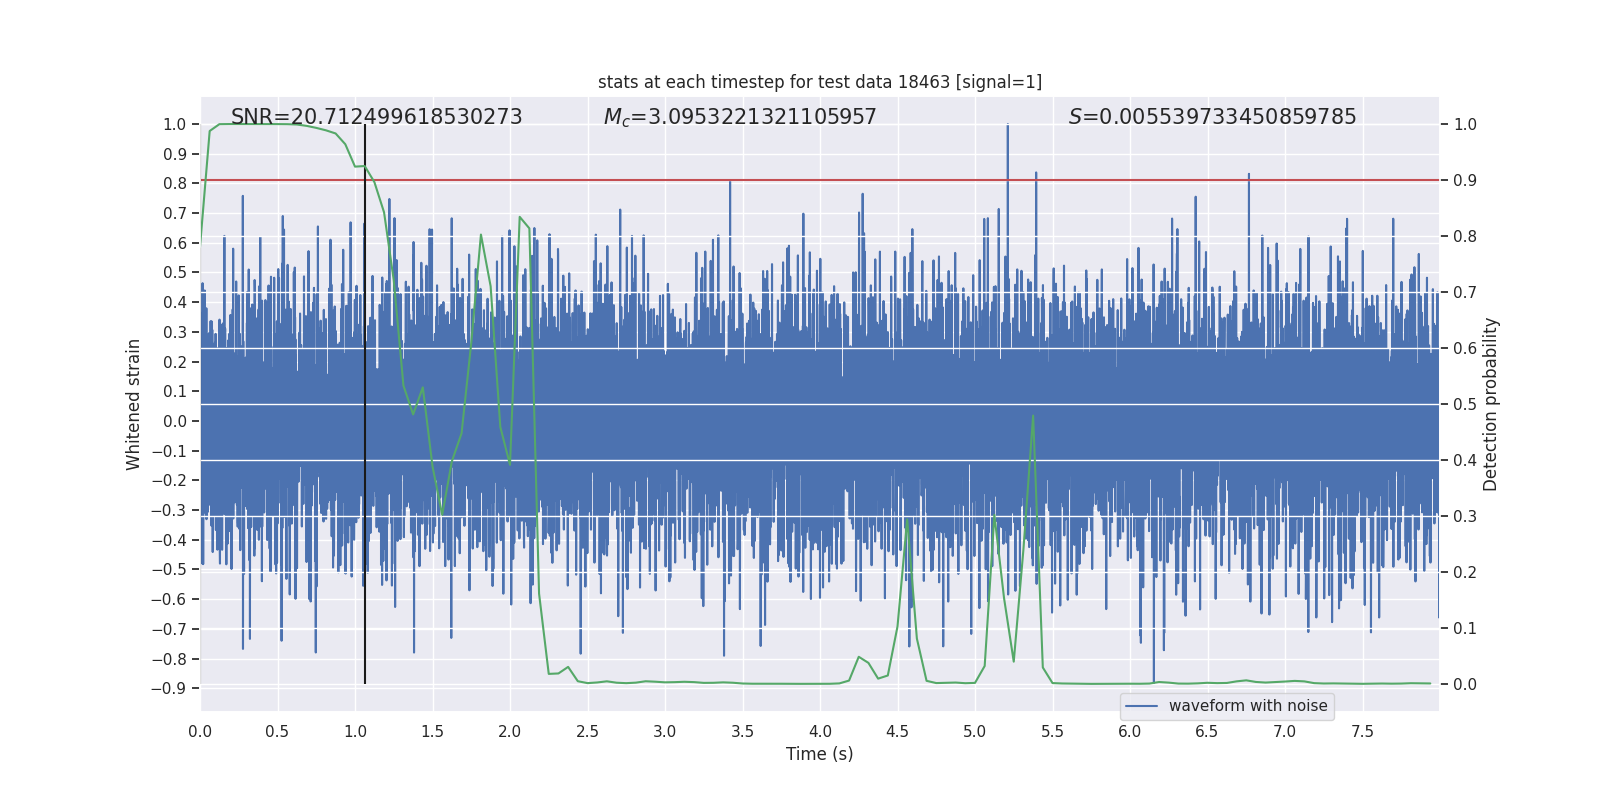Click the 'Detection probability' right axis label

[1490, 404]
